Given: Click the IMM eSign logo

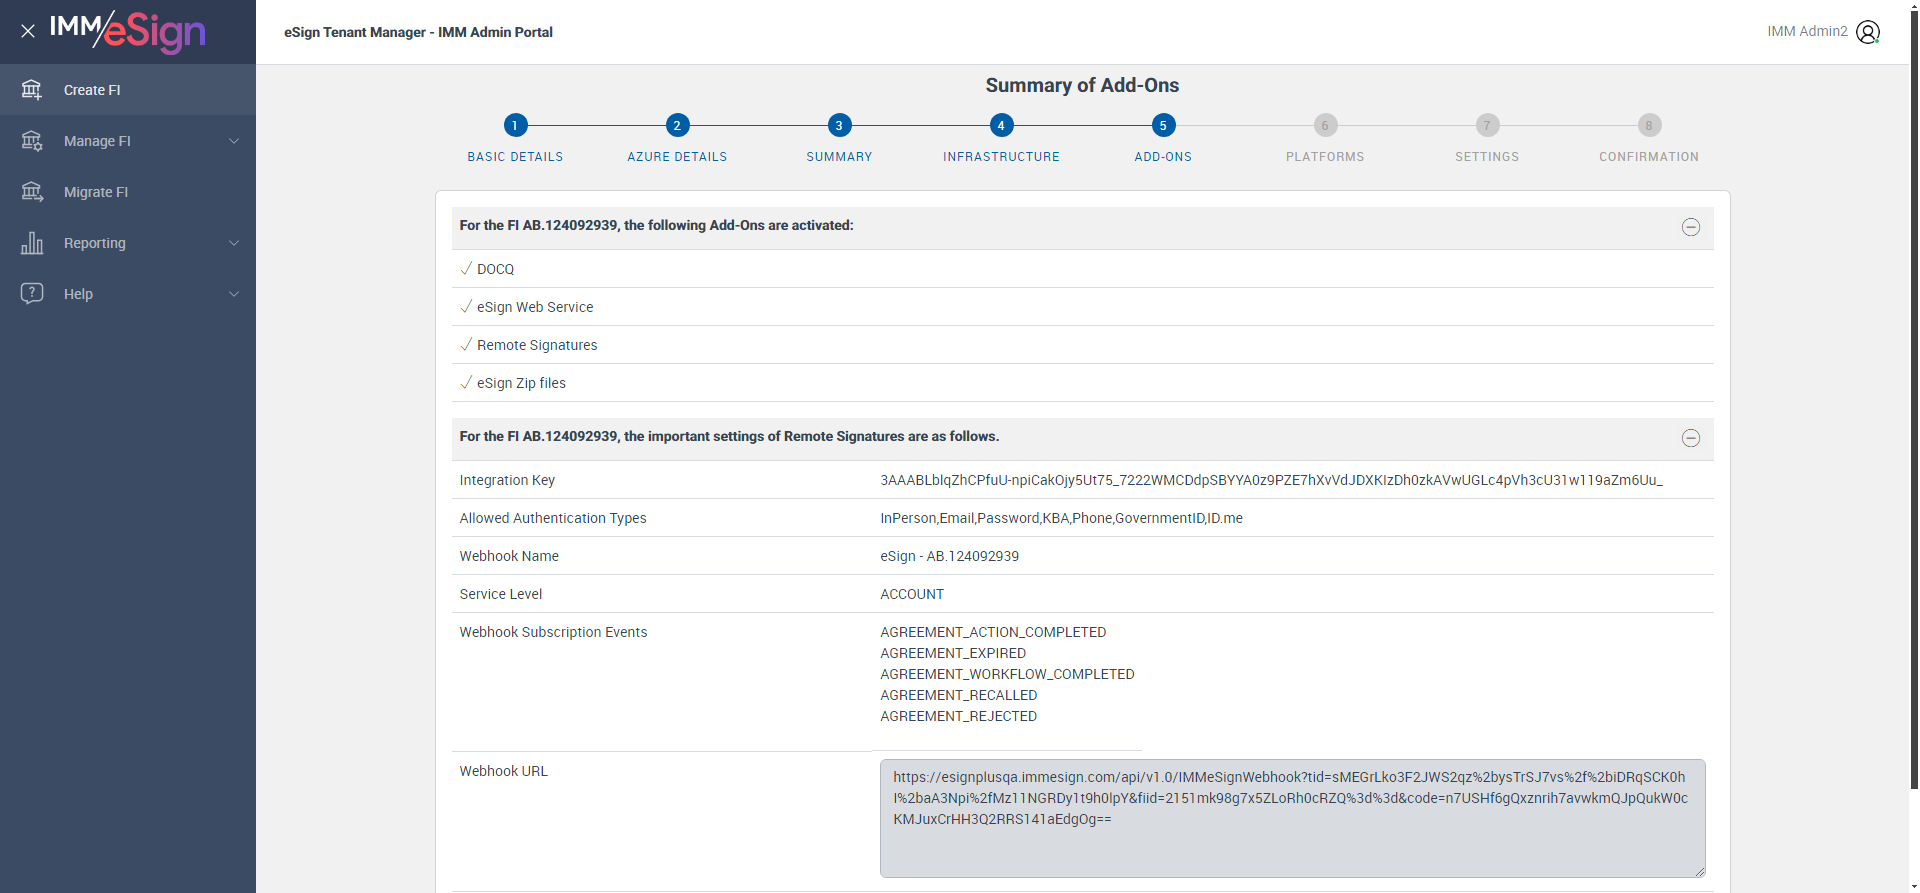Looking at the screenshot, I should (x=128, y=31).
